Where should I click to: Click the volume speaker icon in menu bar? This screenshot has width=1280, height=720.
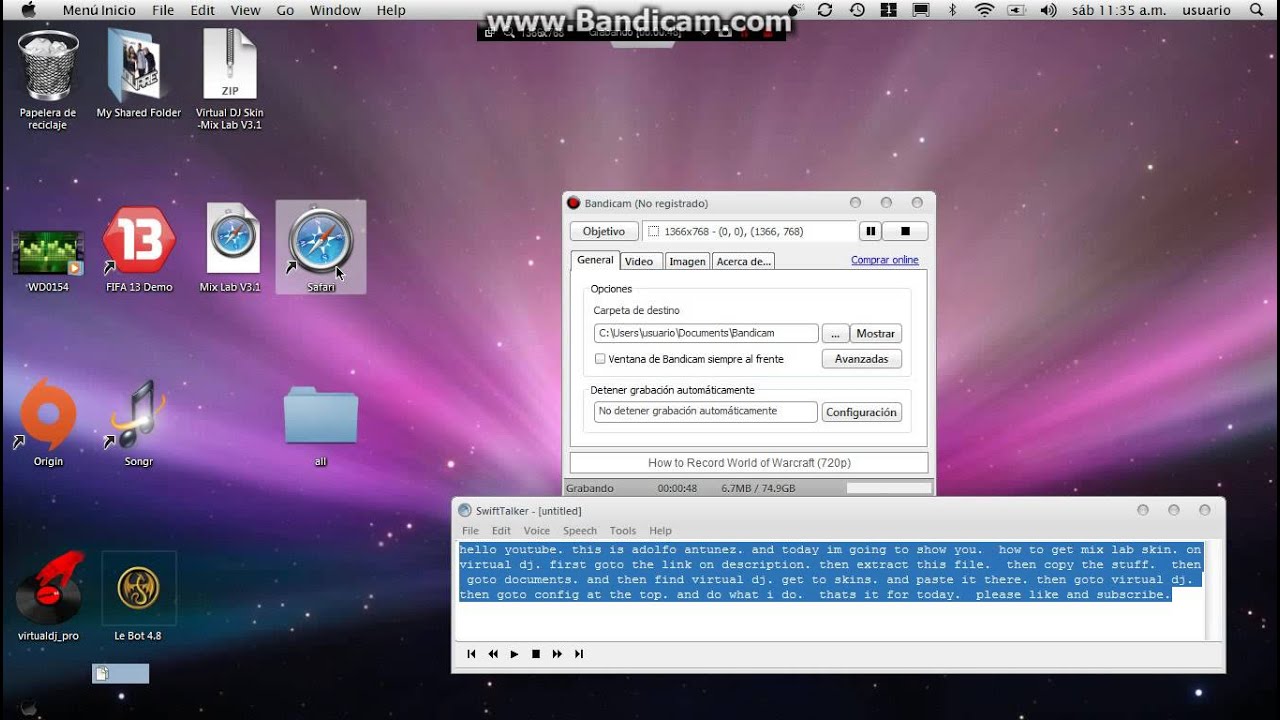[x=1048, y=10]
